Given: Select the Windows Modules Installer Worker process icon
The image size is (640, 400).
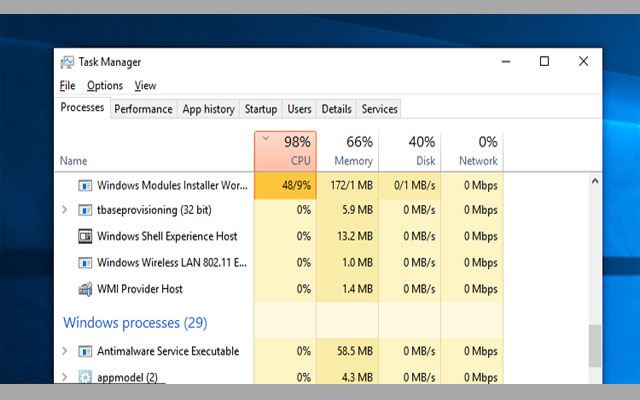Looking at the screenshot, I should point(85,185).
